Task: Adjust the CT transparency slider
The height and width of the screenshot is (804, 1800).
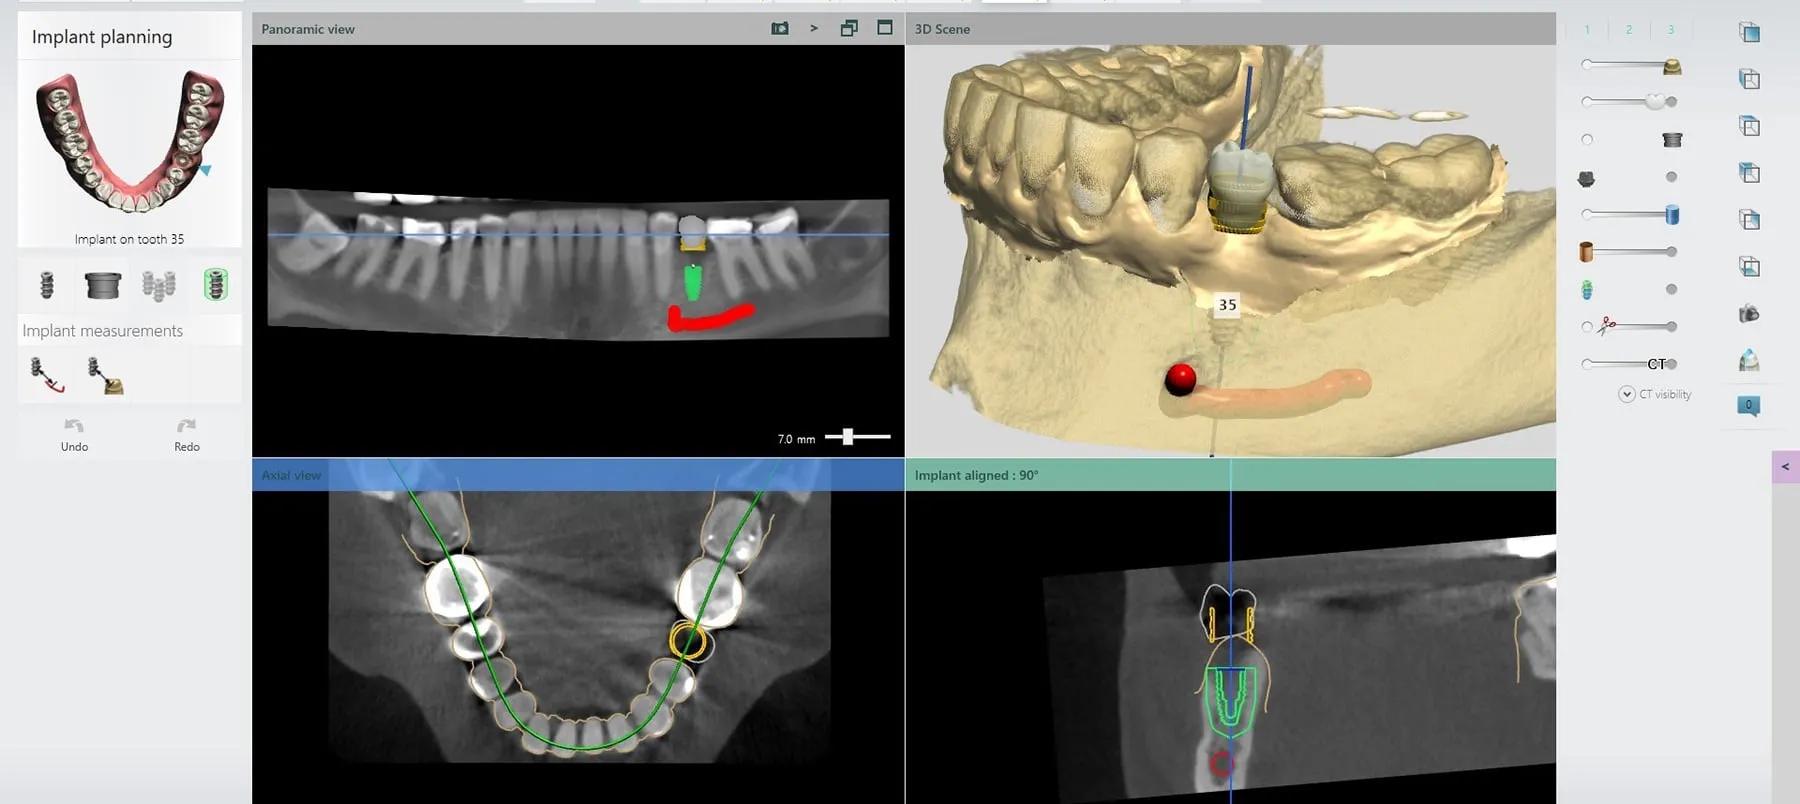Action: point(1629,364)
